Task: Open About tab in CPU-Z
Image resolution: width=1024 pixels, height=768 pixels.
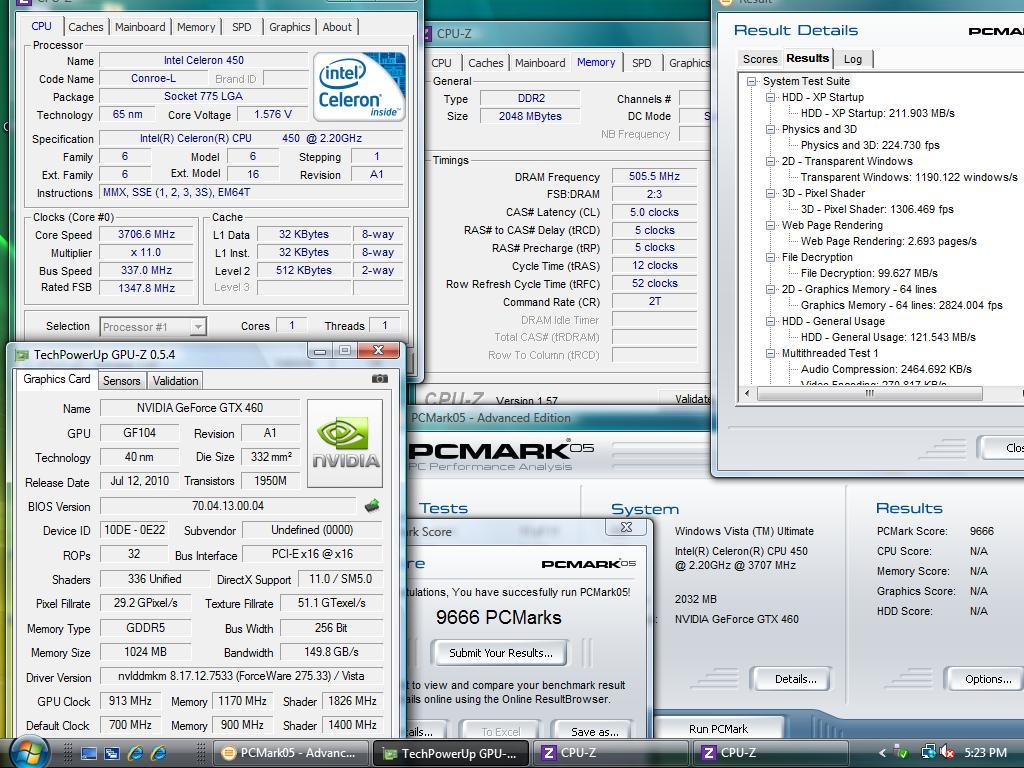Action: (x=337, y=27)
